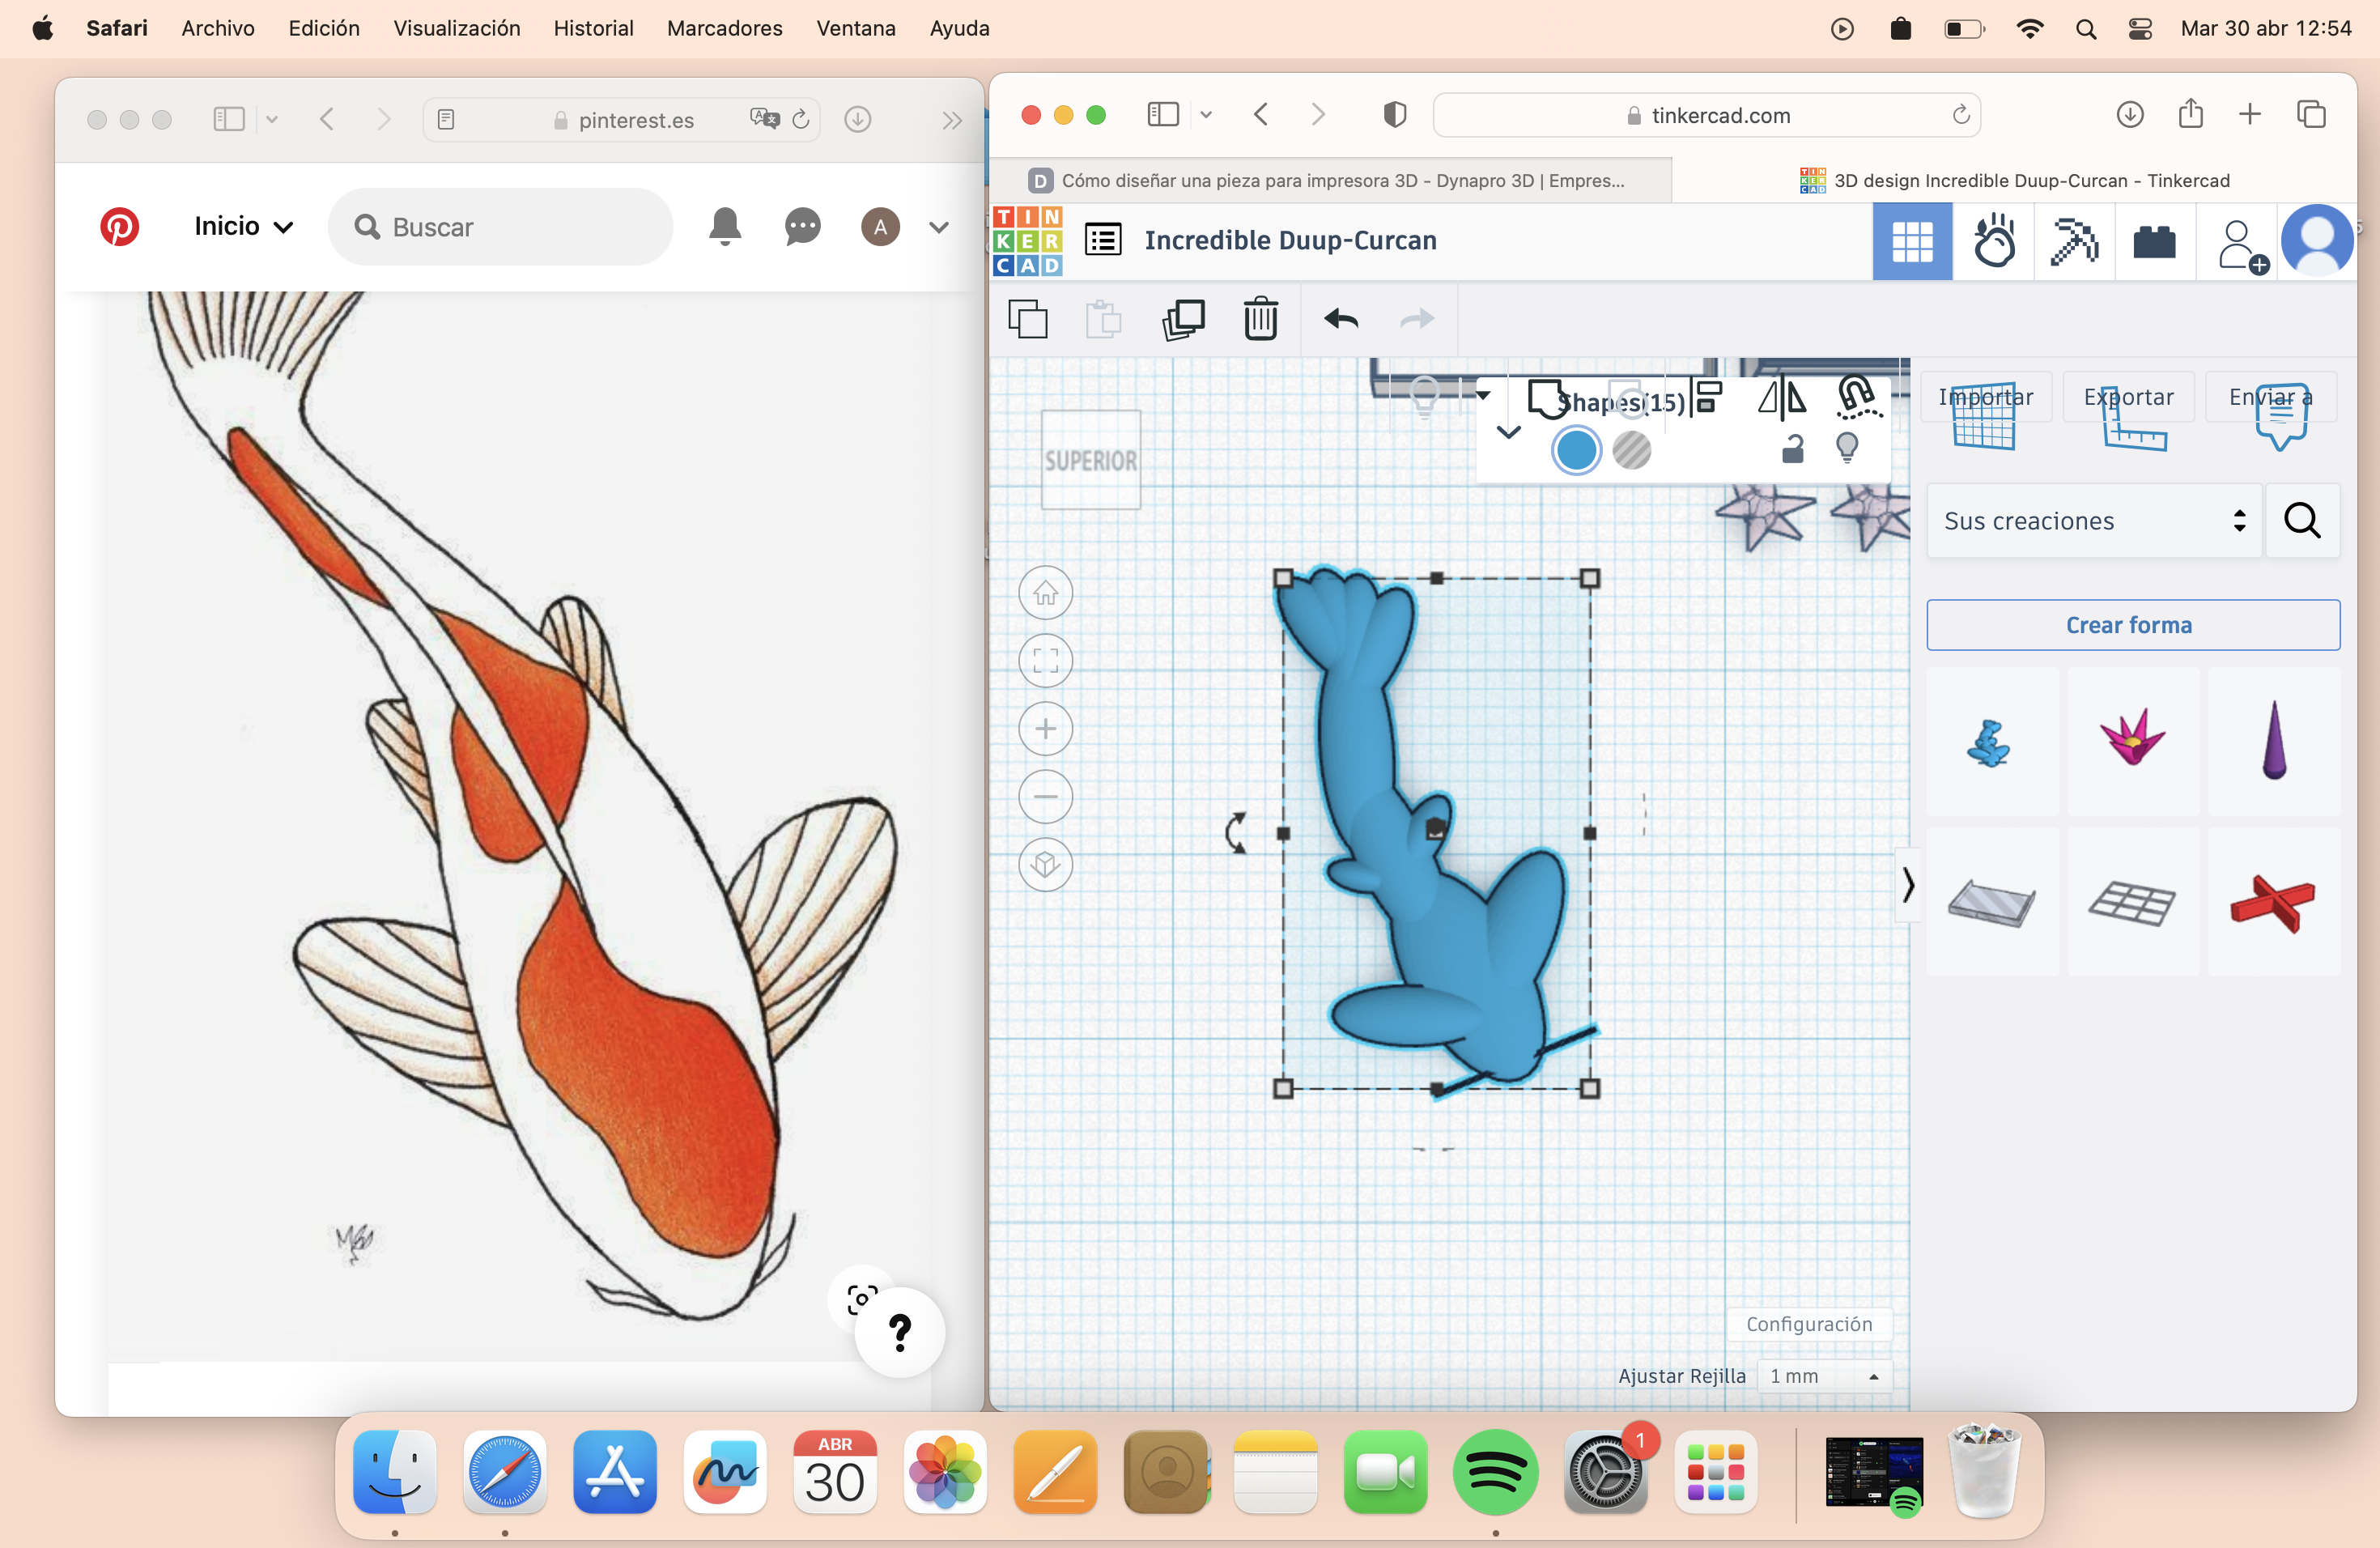This screenshot has height=1548, width=2380.
Task: Set shape to Hole mode
Action: pos(1632,451)
